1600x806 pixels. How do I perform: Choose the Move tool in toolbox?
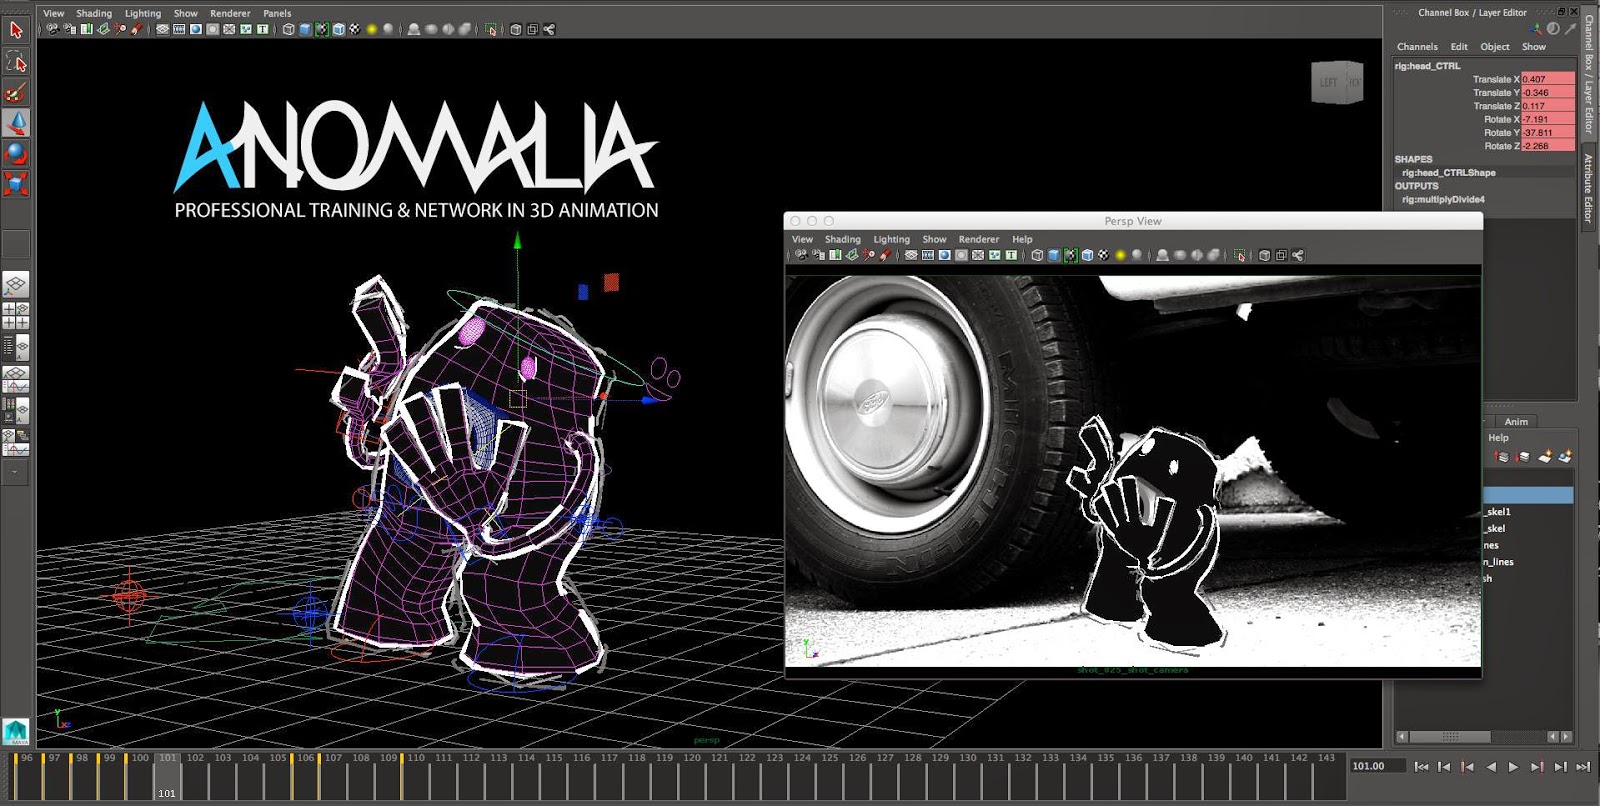[16, 123]
